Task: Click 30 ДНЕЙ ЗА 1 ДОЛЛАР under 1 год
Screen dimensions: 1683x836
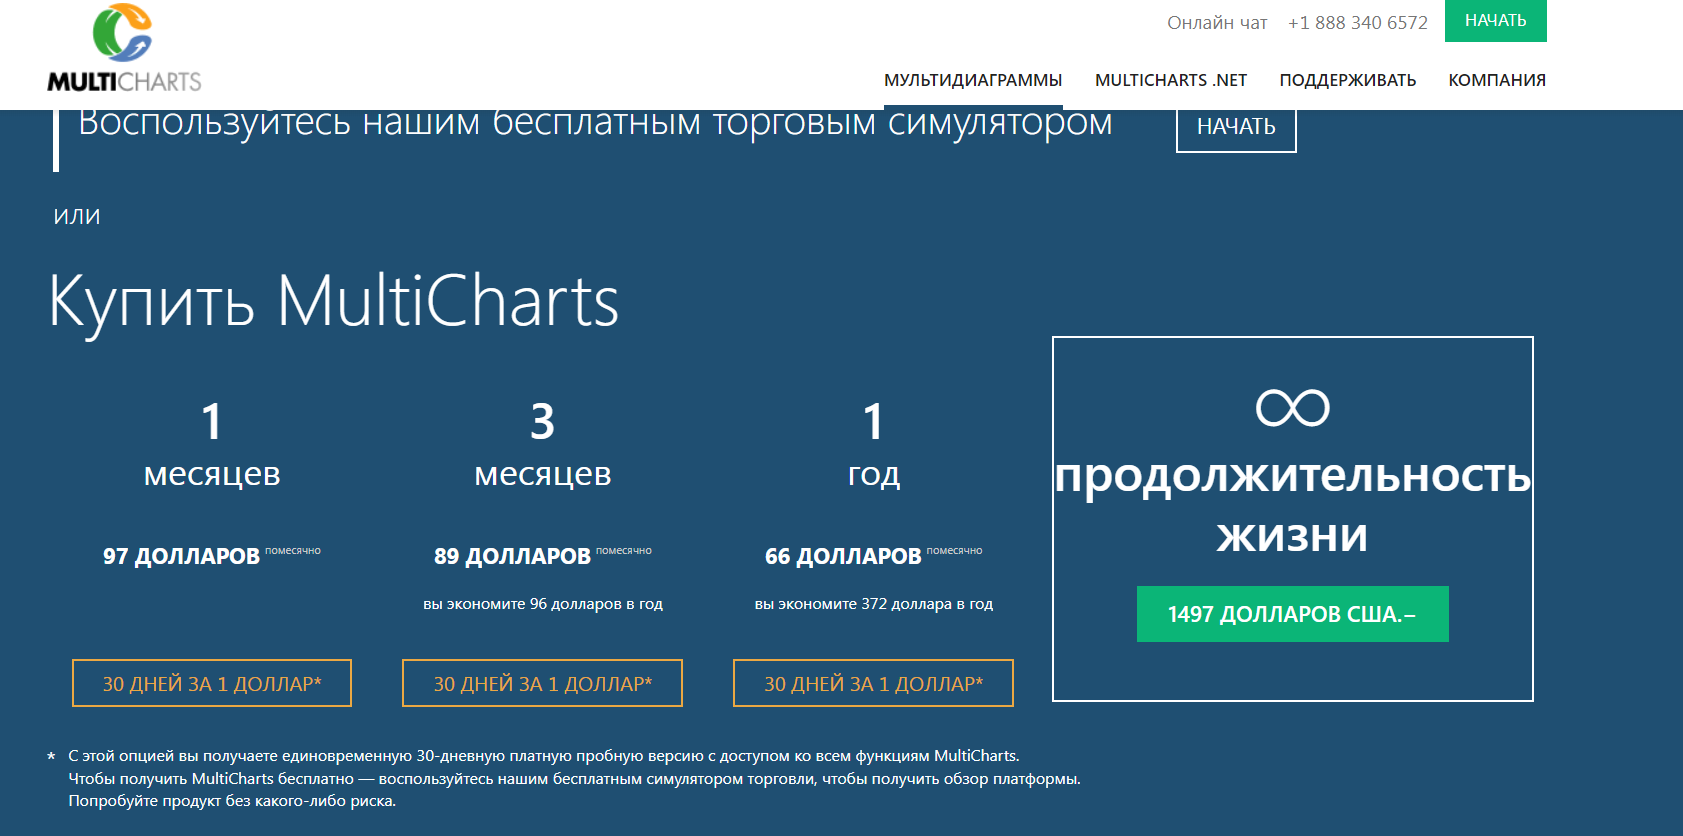Action: coord(873,683)
